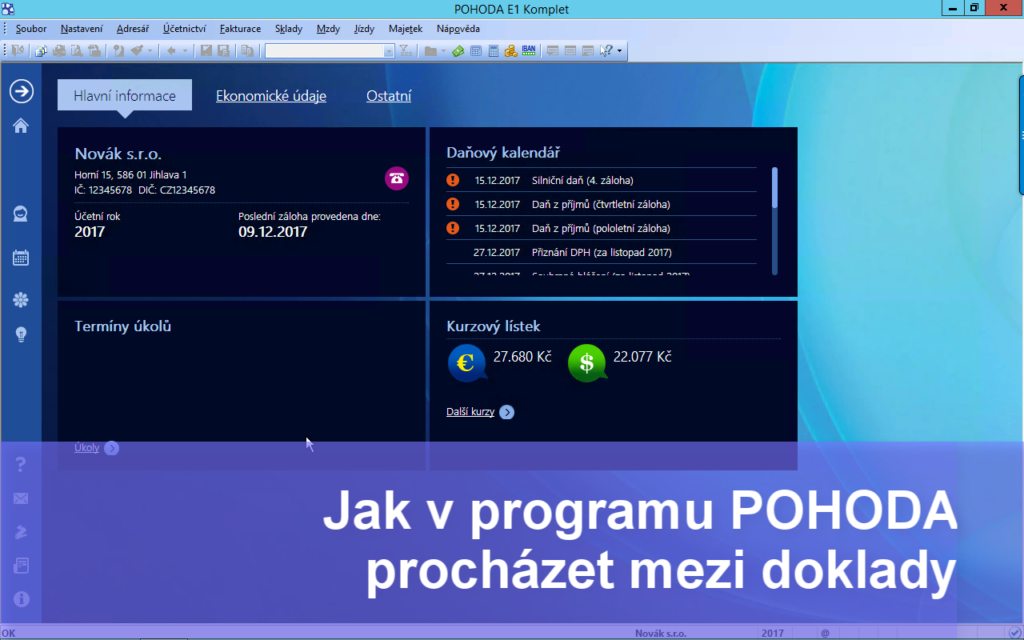Open the calendar icon in left sidebar
The image size is (1024, 640).
(21, 258)
